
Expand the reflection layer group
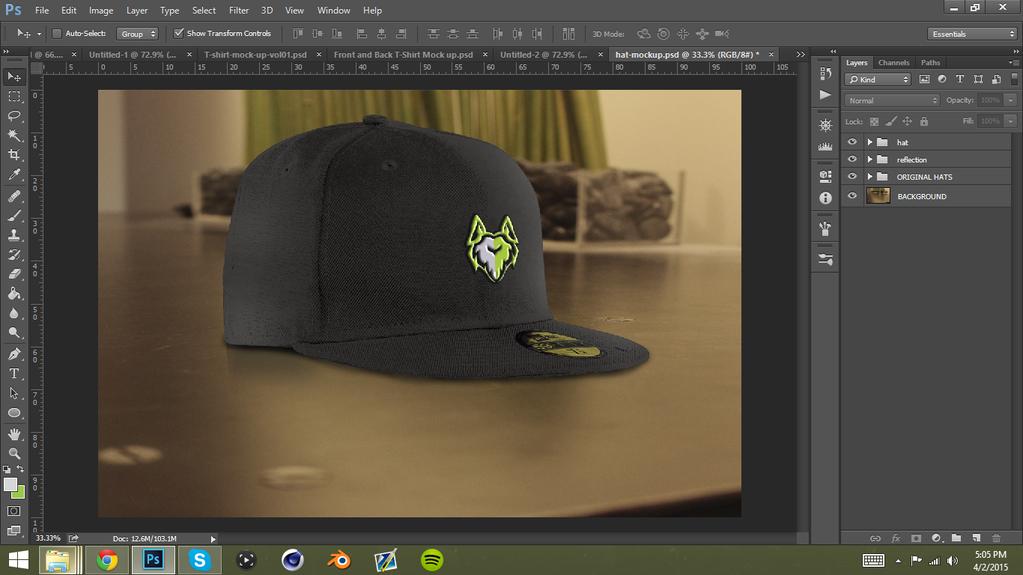[x=870, y=159]
